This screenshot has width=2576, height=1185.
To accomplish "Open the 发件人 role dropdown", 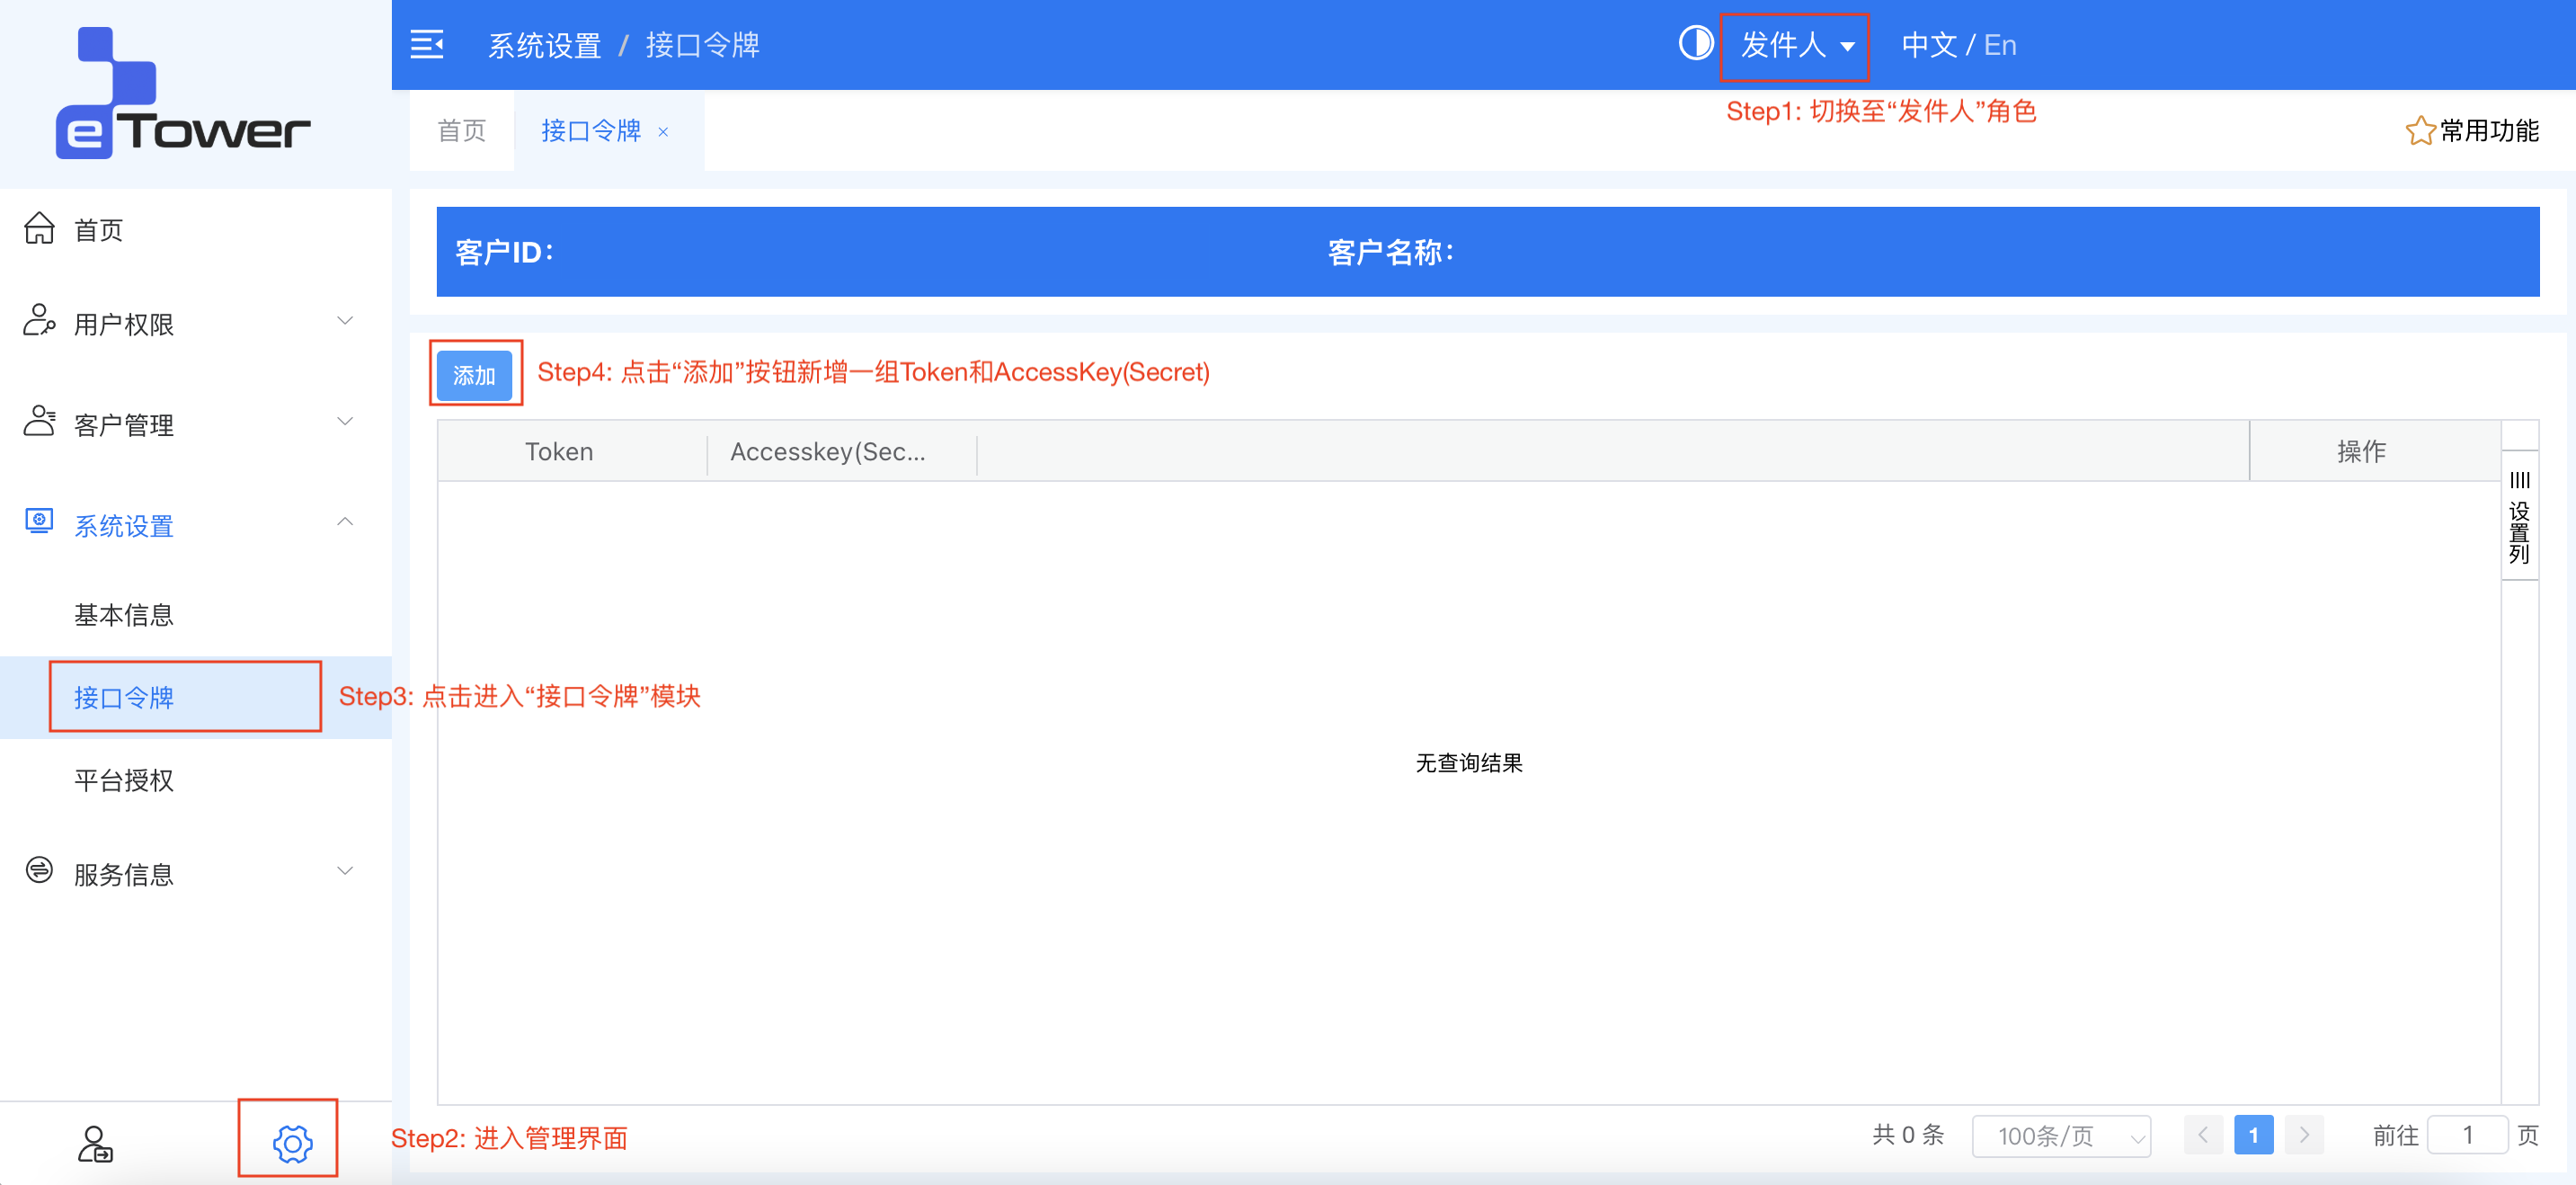I will (x=1794, y=45).
